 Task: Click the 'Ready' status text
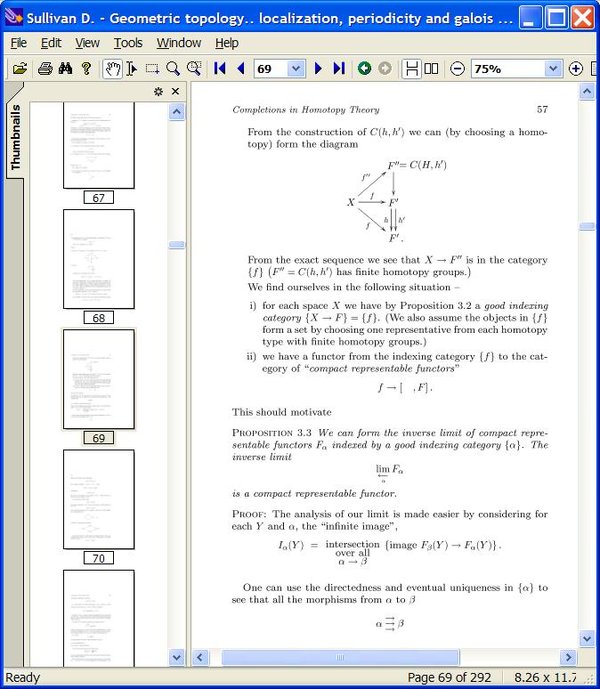point(22,678)
